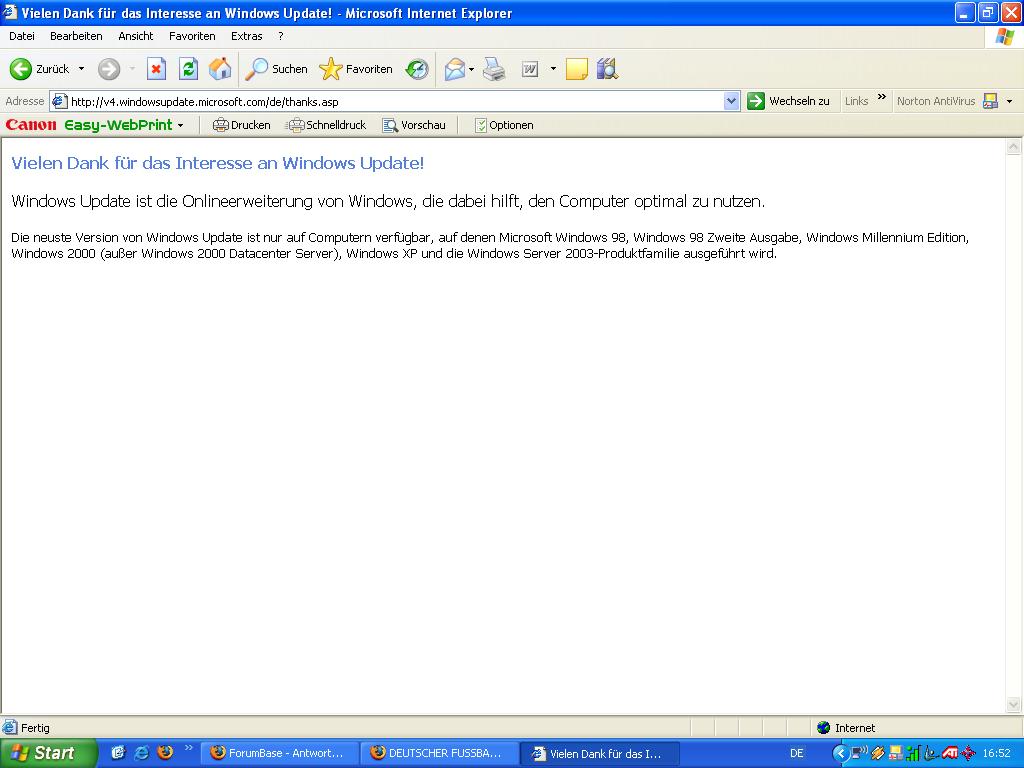Open the Datei menu
This screenshot has width=1024, height=768.
pyautogui.click(x=22, y=36)
